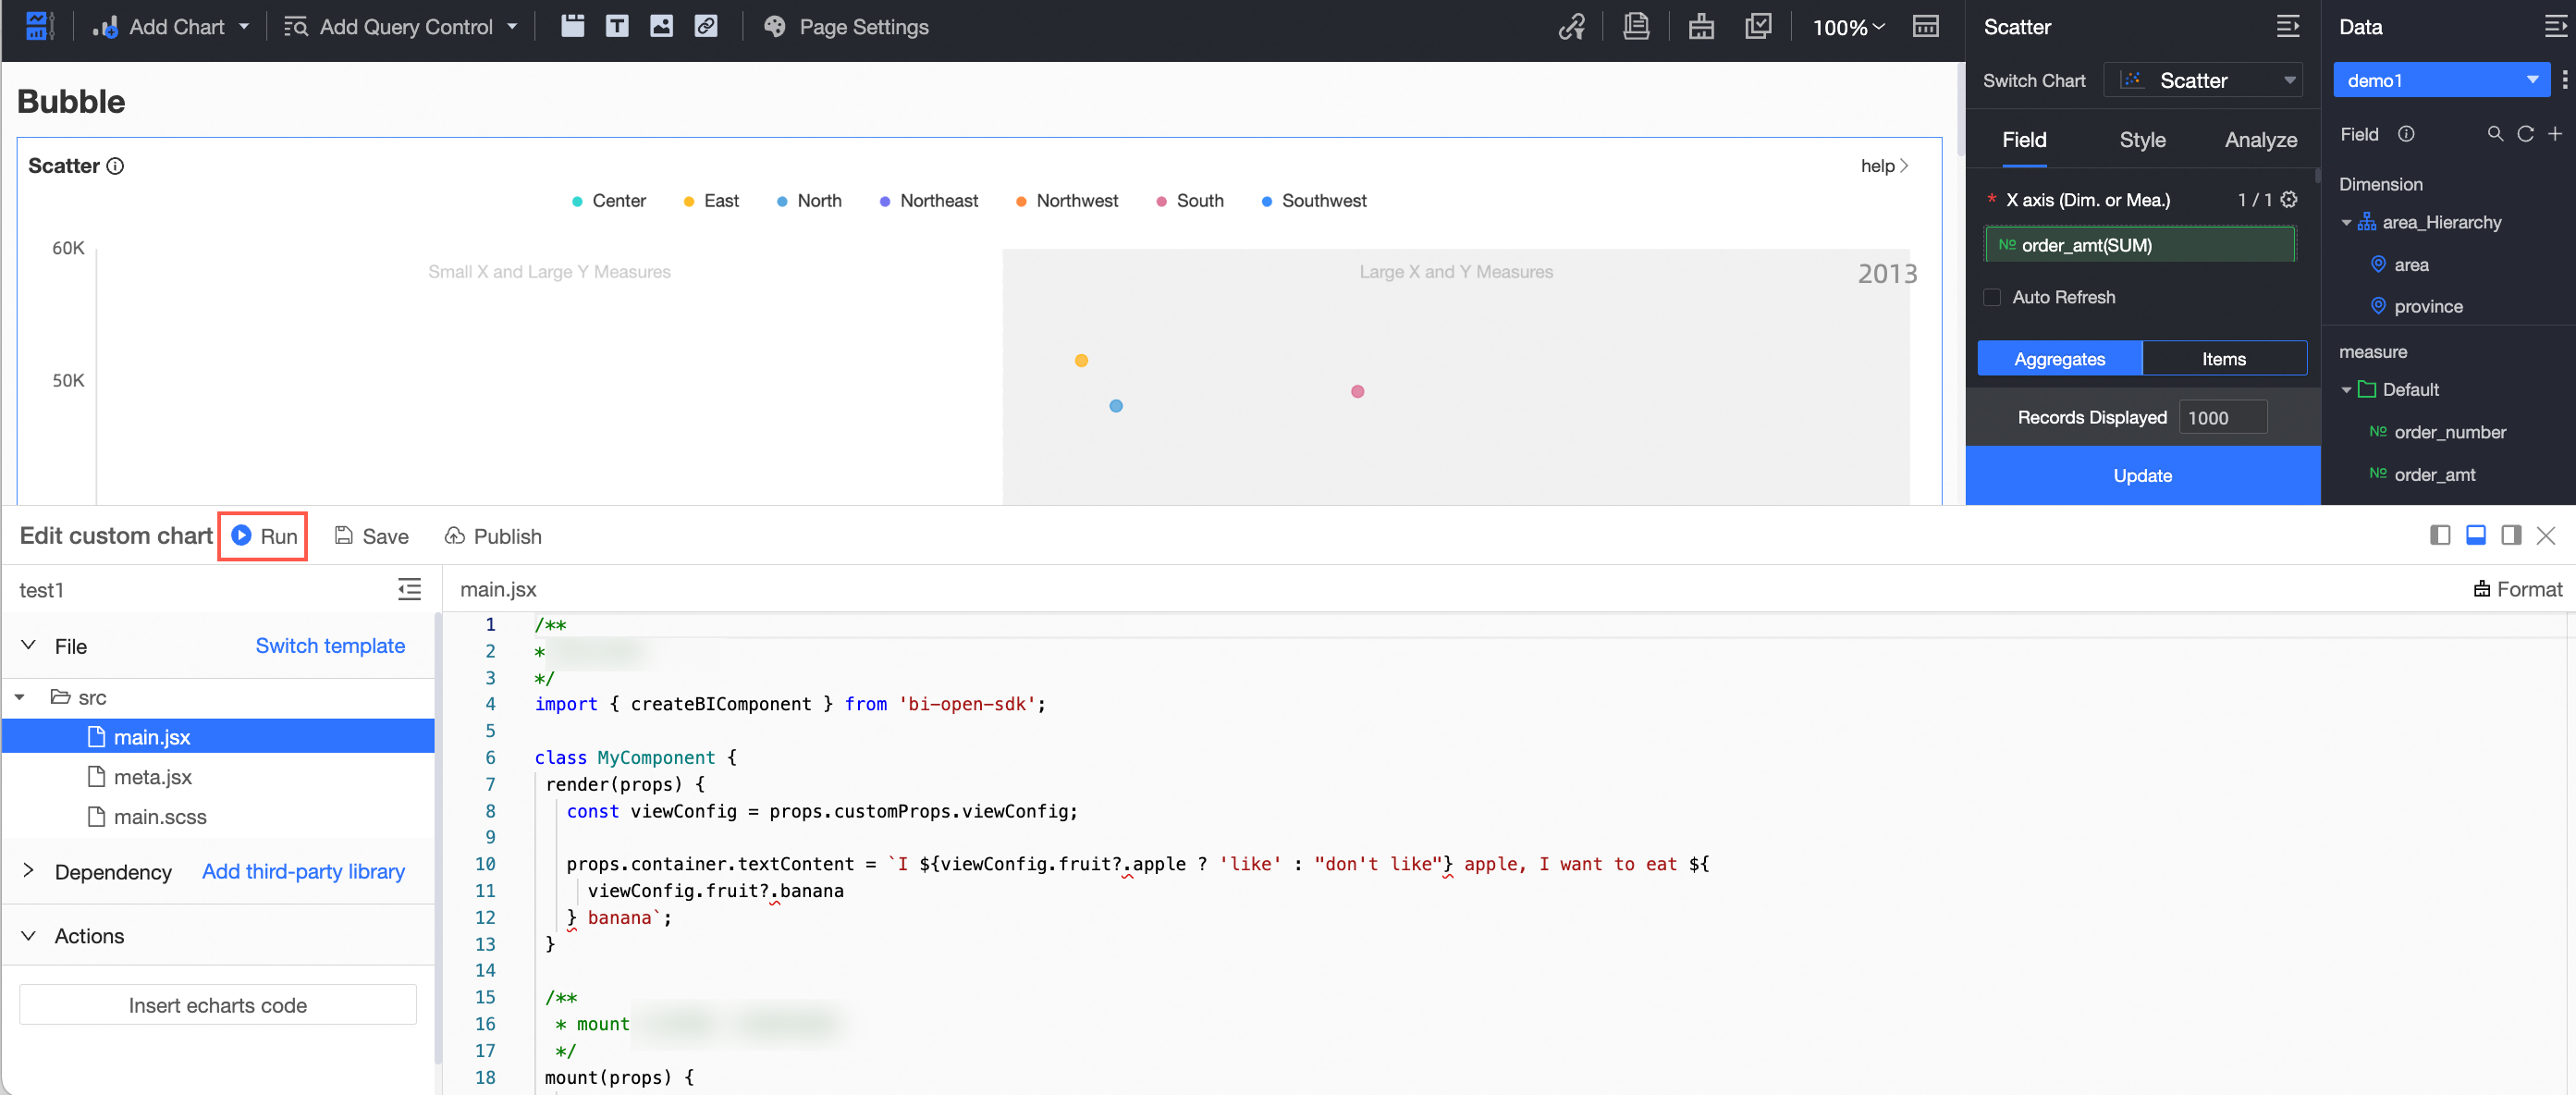Select the Items toggle option
2576x1095 pixels.
(x=2223, y=358)
